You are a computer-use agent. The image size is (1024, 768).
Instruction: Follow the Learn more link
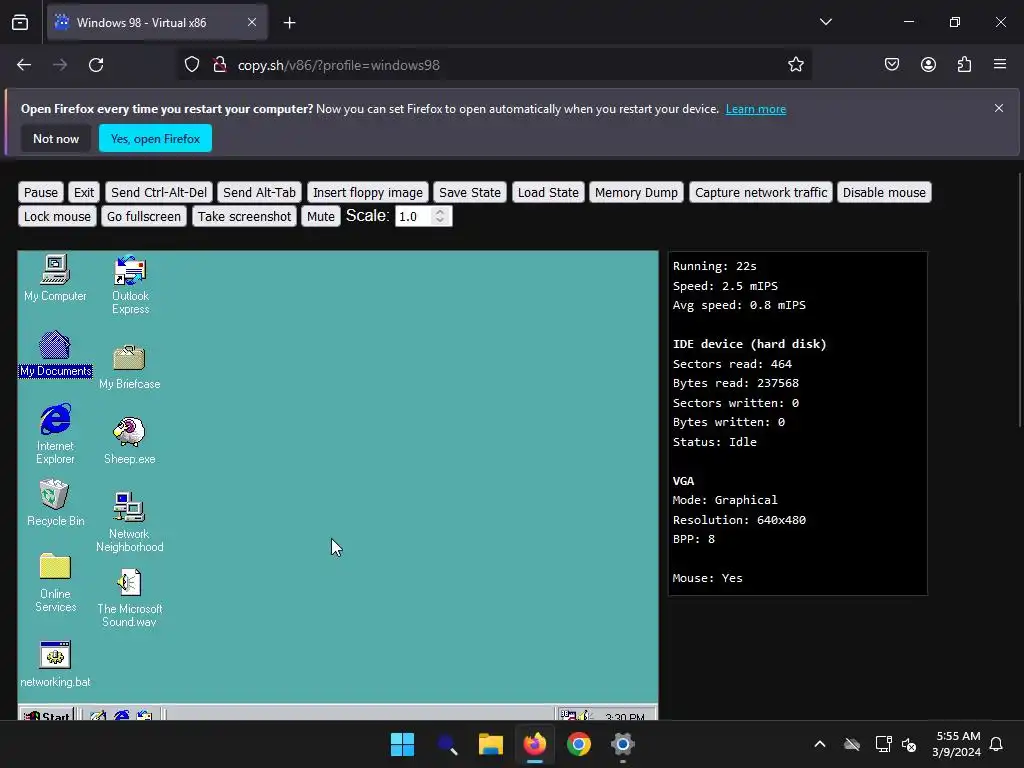pyautogui.click(x=756, y=109)
